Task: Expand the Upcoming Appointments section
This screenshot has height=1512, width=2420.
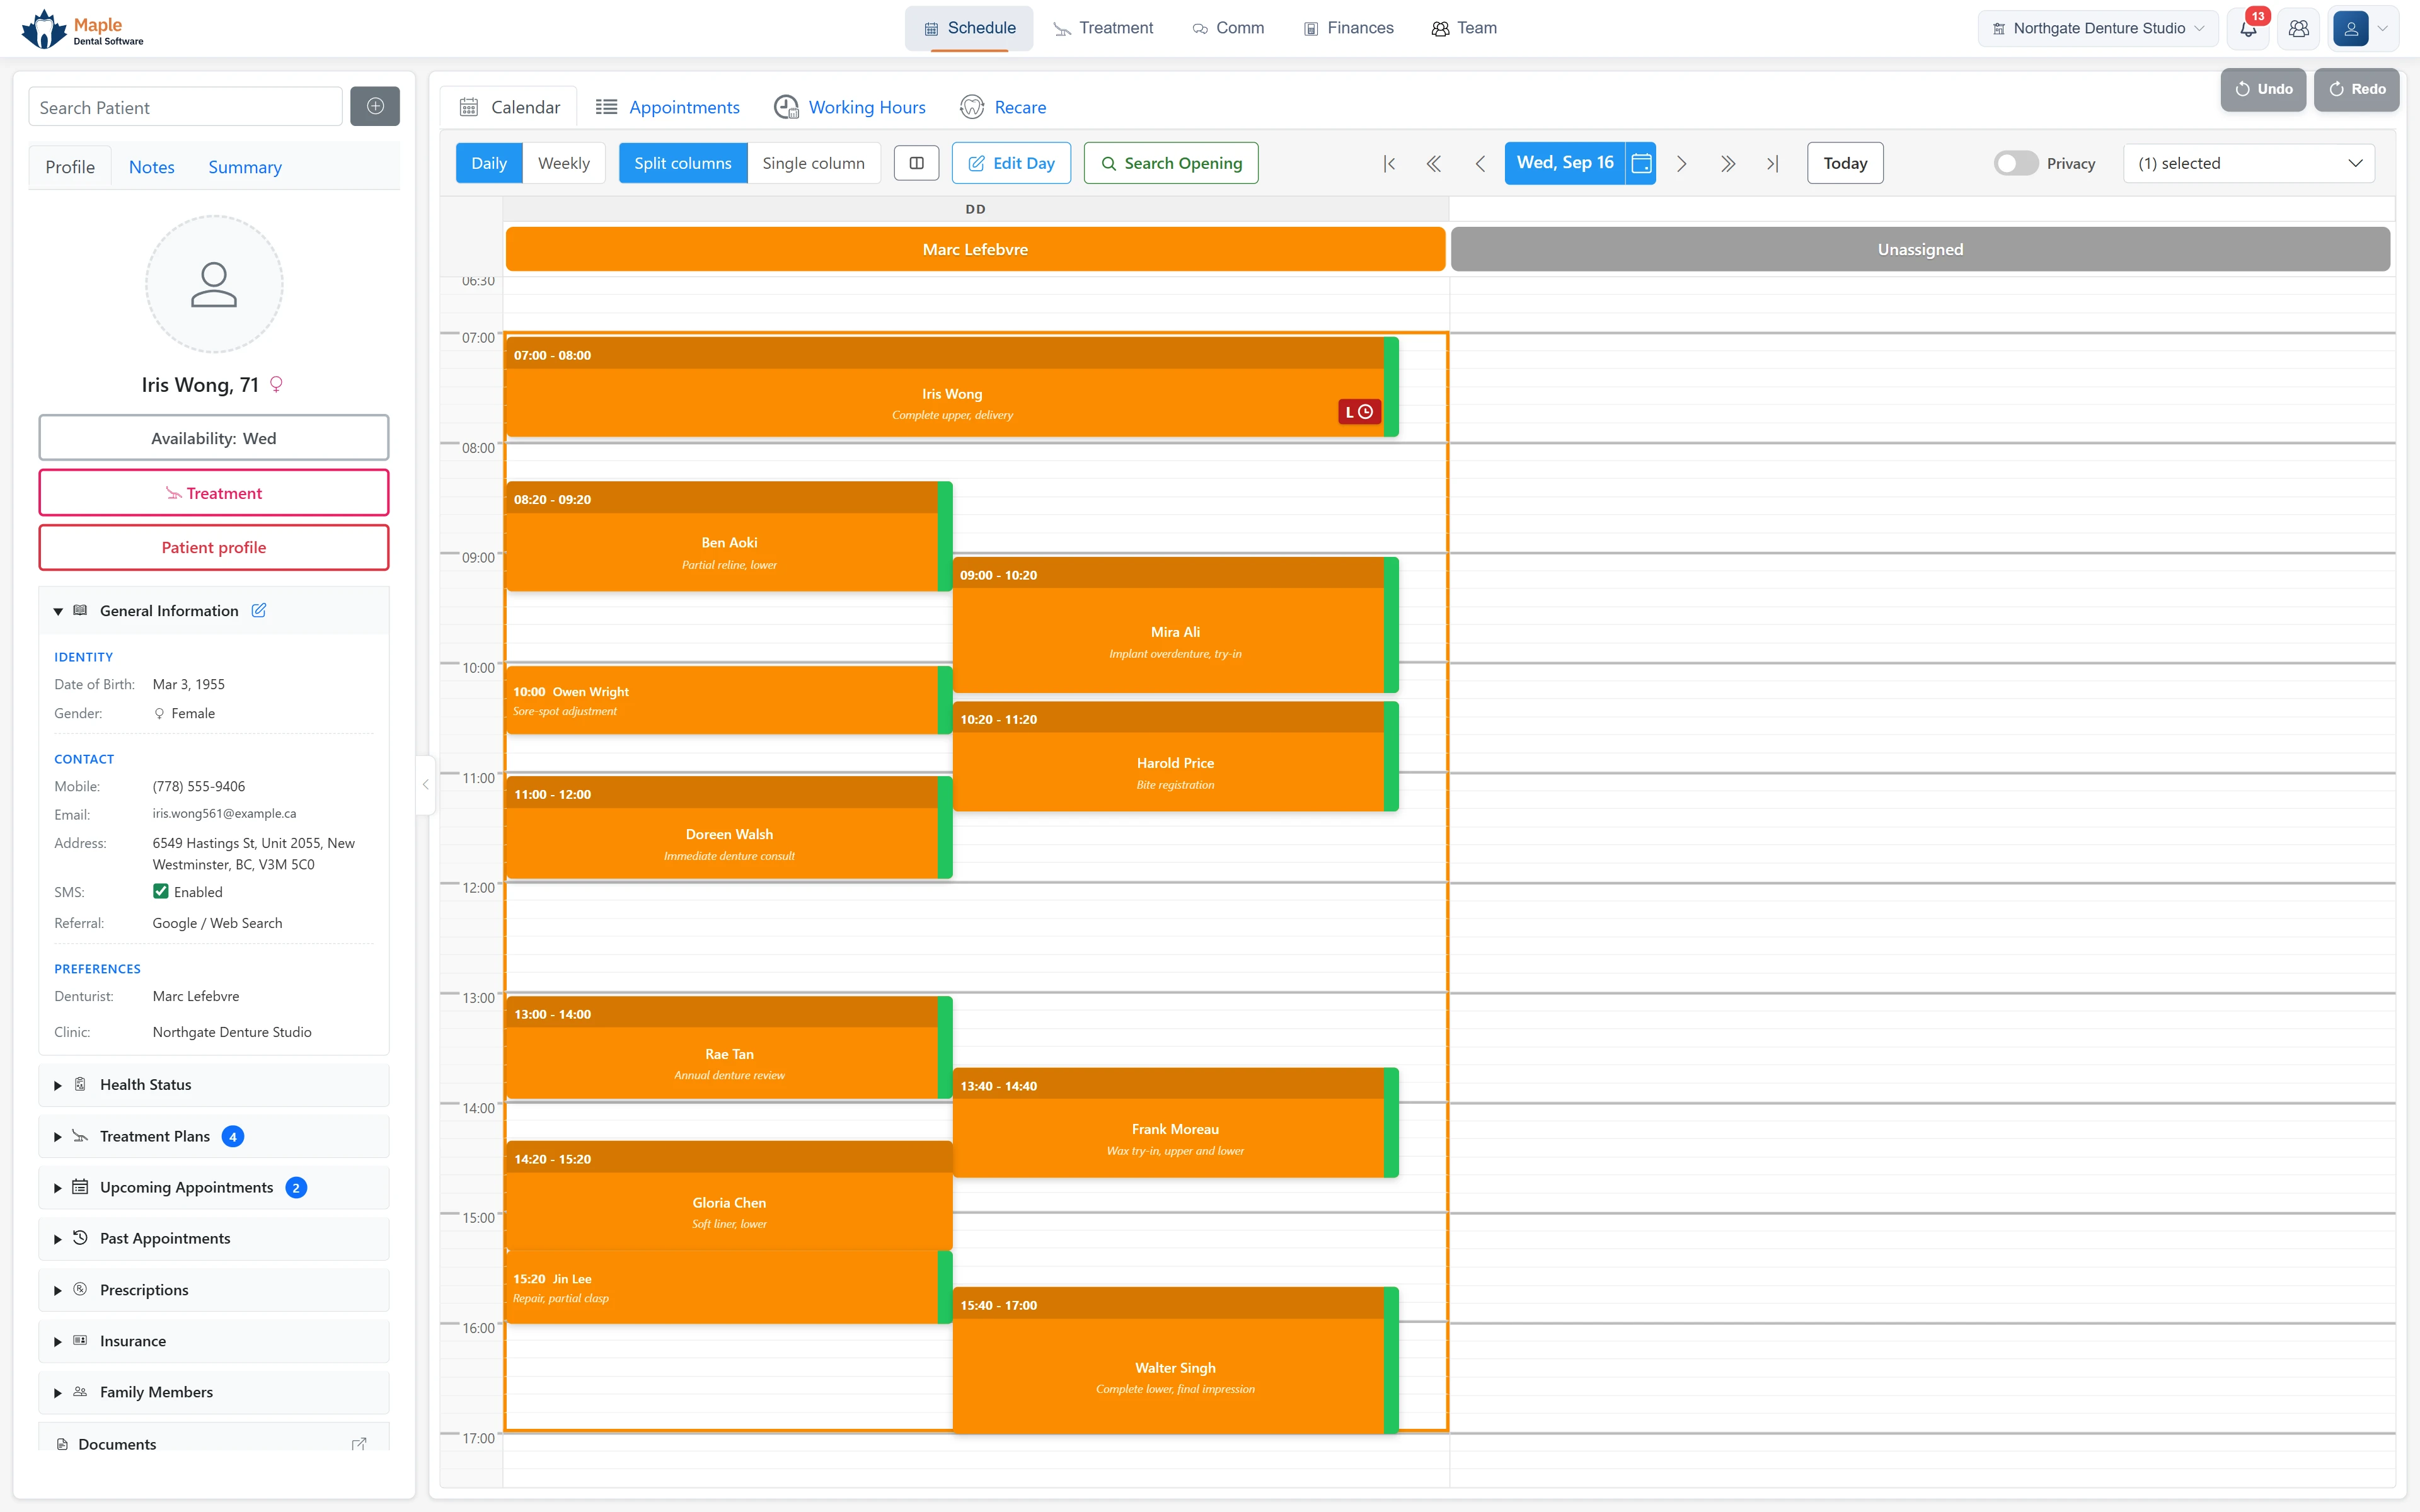Action: coord(214,1188)
